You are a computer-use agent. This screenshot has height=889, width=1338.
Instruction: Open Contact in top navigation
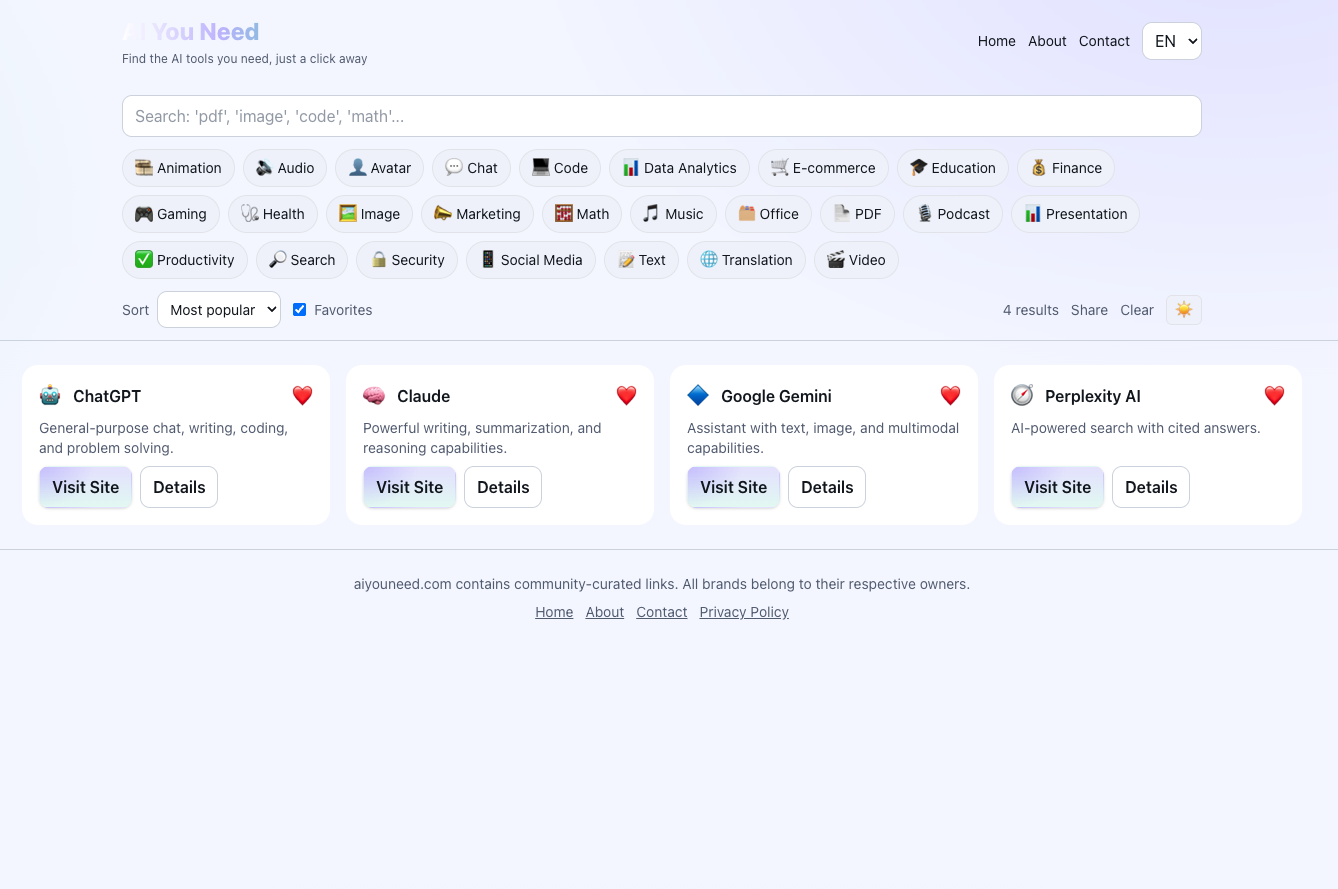(1104, 41)
